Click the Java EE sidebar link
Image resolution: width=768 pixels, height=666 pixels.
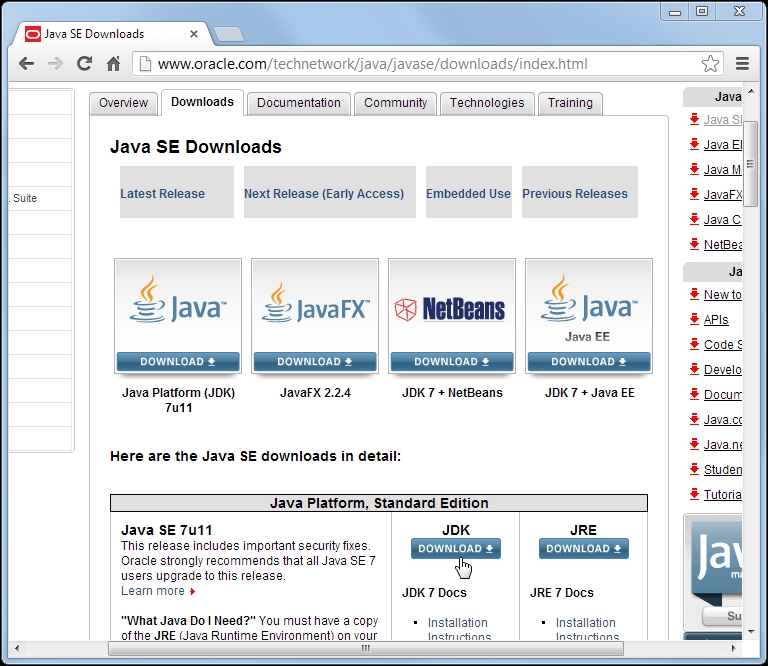[722, 144]
